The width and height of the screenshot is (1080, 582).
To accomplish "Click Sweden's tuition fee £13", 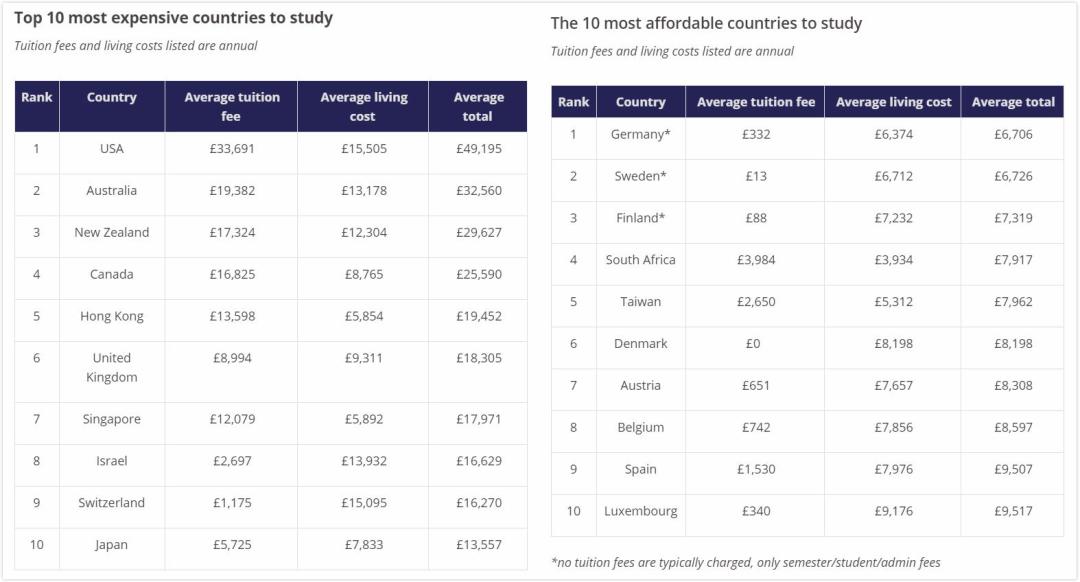I will point(756,176).
